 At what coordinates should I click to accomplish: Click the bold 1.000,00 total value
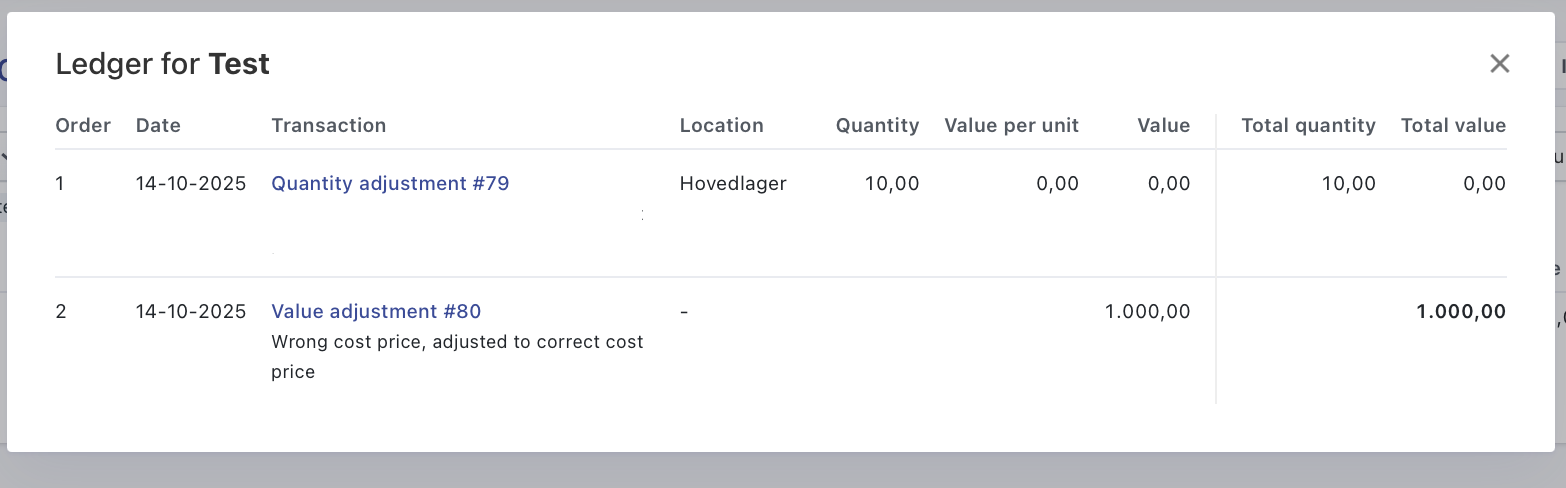[x=1461, y=312]
